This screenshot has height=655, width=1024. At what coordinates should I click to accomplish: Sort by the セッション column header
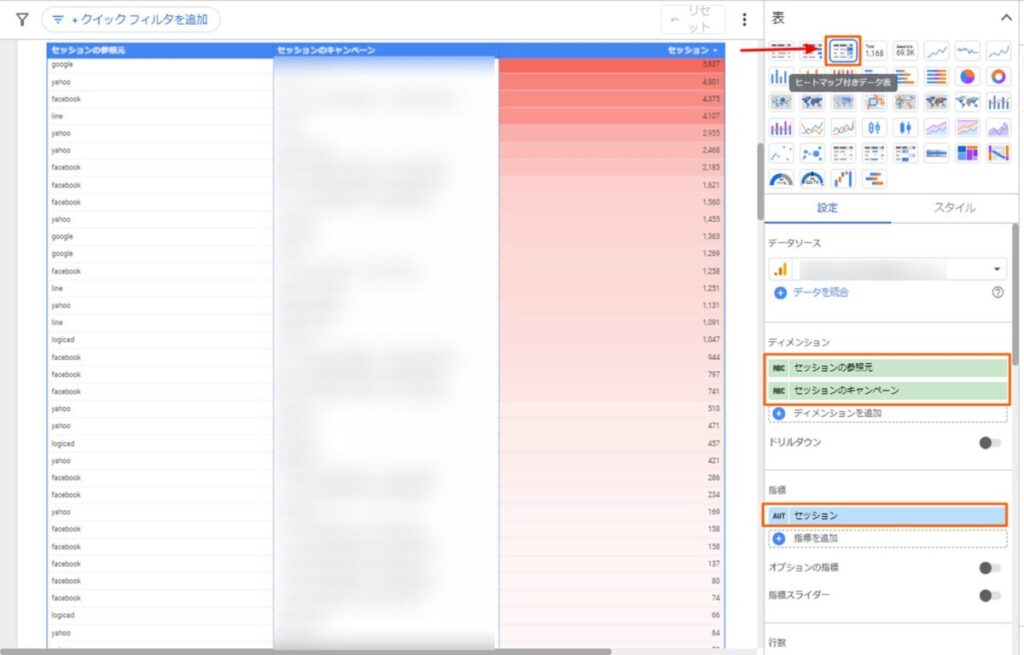692,50
